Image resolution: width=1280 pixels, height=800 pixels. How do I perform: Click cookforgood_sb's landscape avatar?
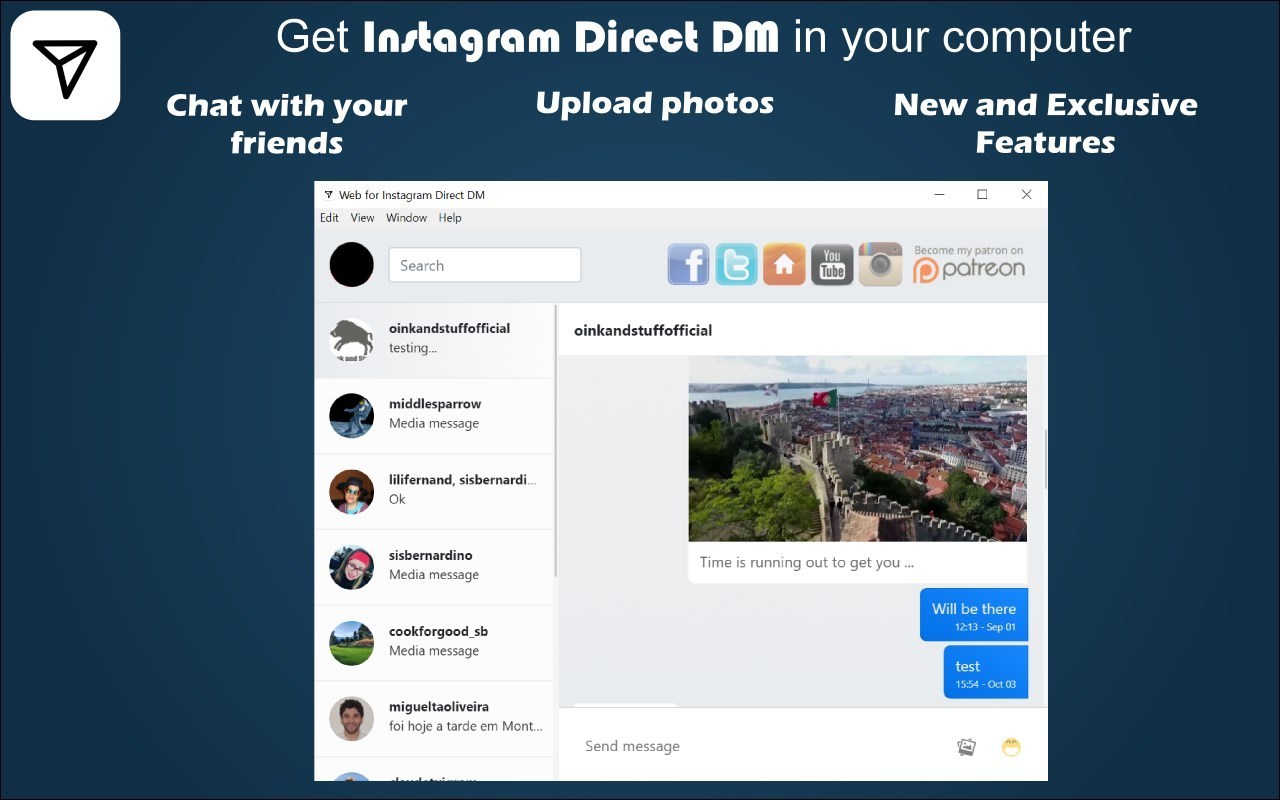pyautogui.click(x=351, y=643)
